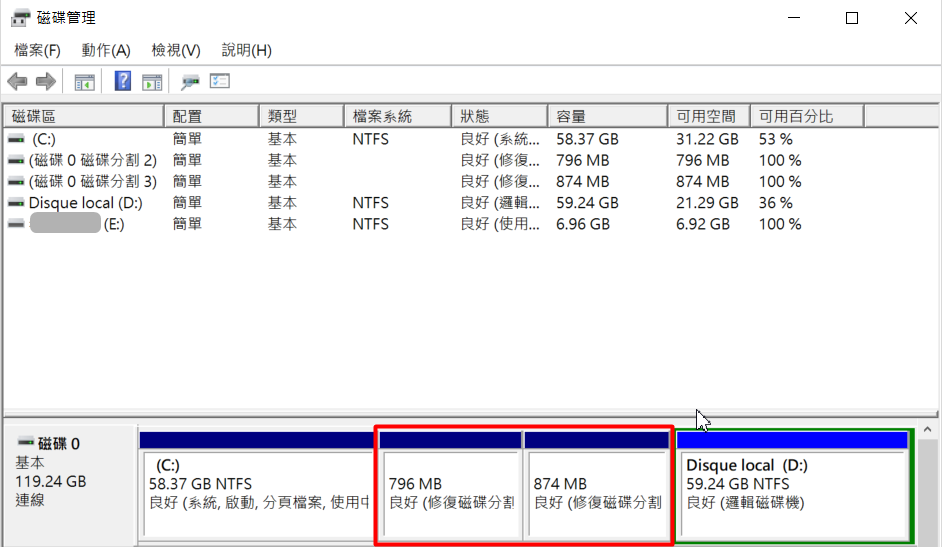Click drive icon of Disque local (D:) row
The width and height of the screenshot is (942, 547).
(16, 203)
